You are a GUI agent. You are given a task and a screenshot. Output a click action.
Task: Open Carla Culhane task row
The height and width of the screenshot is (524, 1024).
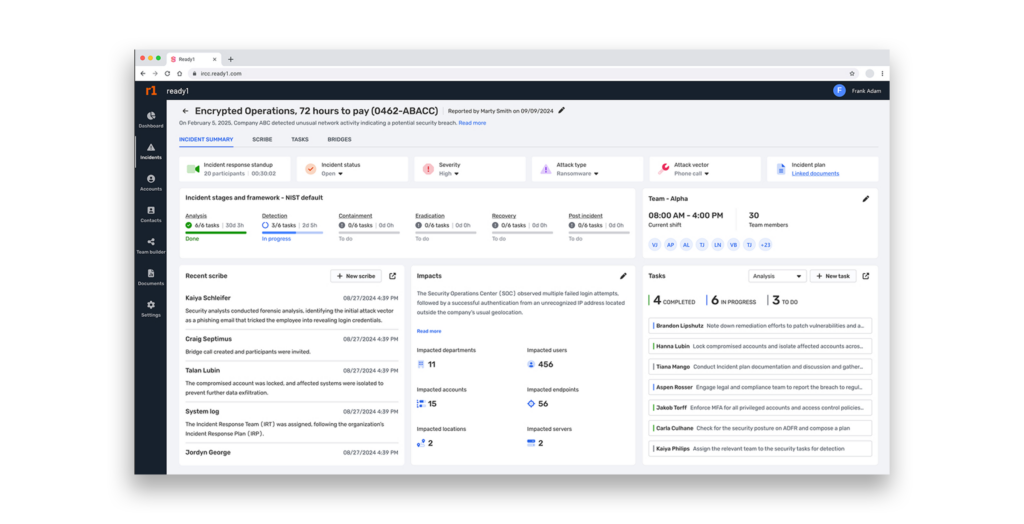(x=760, y=428)
